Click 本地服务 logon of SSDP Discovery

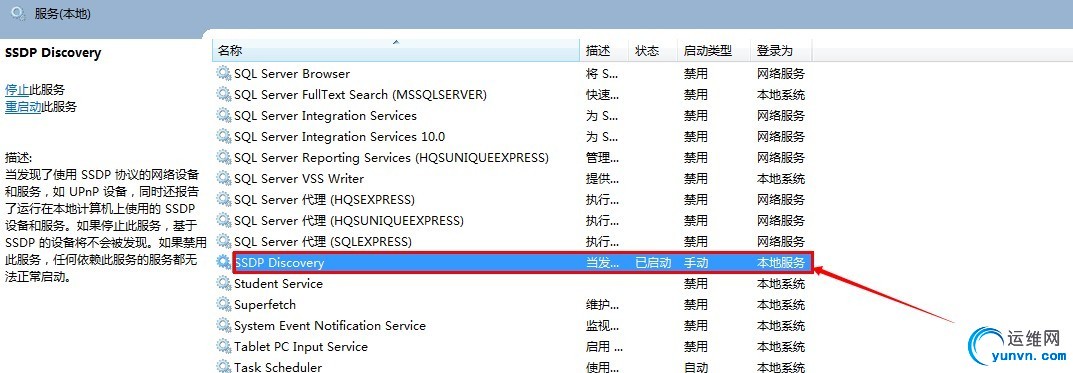click(781, 262)
